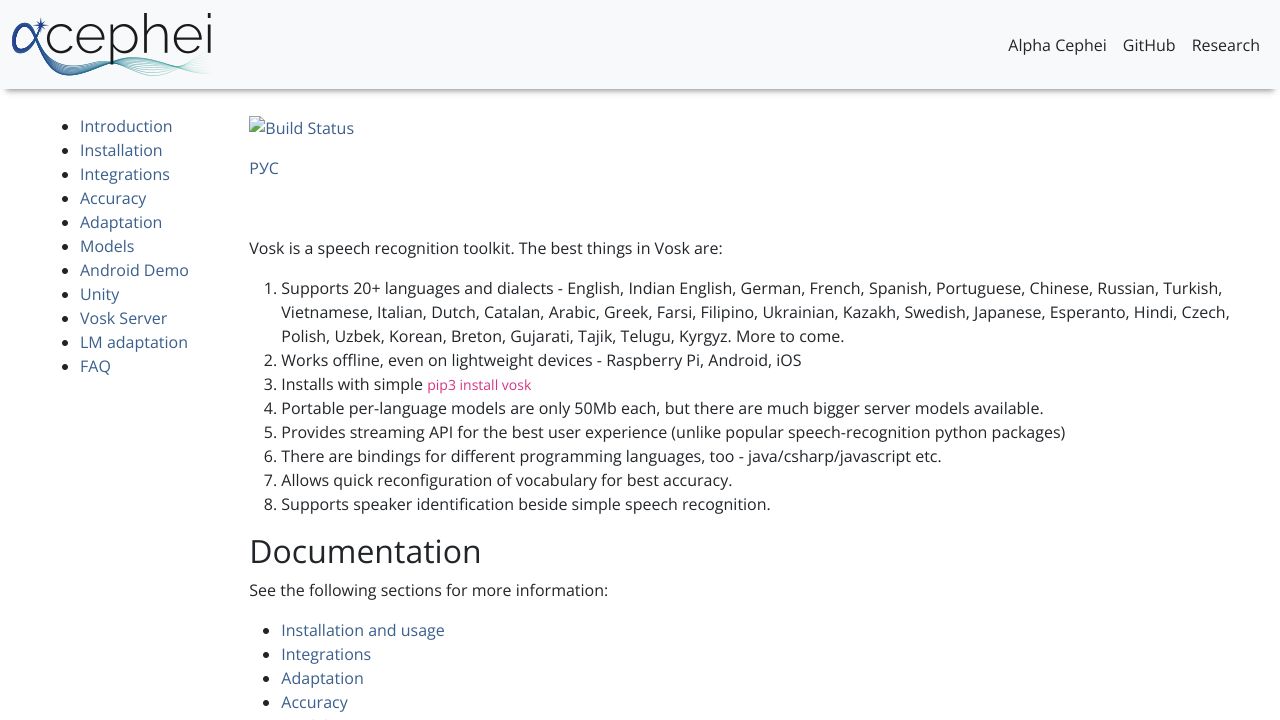Screen dimensions: 1280x720
Task: Click the Alpha Cephei logo
Action: click(x=112, y=44)
